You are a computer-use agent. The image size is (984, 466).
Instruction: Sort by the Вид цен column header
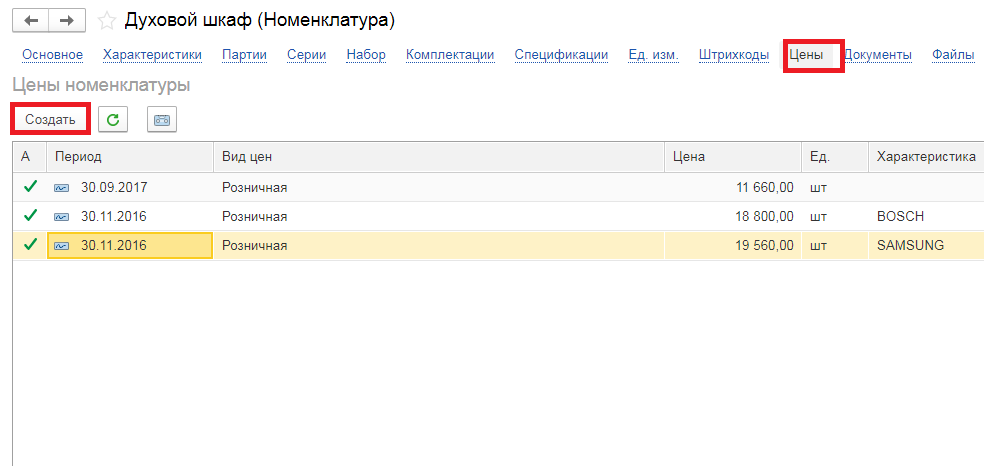coord(439,157)
